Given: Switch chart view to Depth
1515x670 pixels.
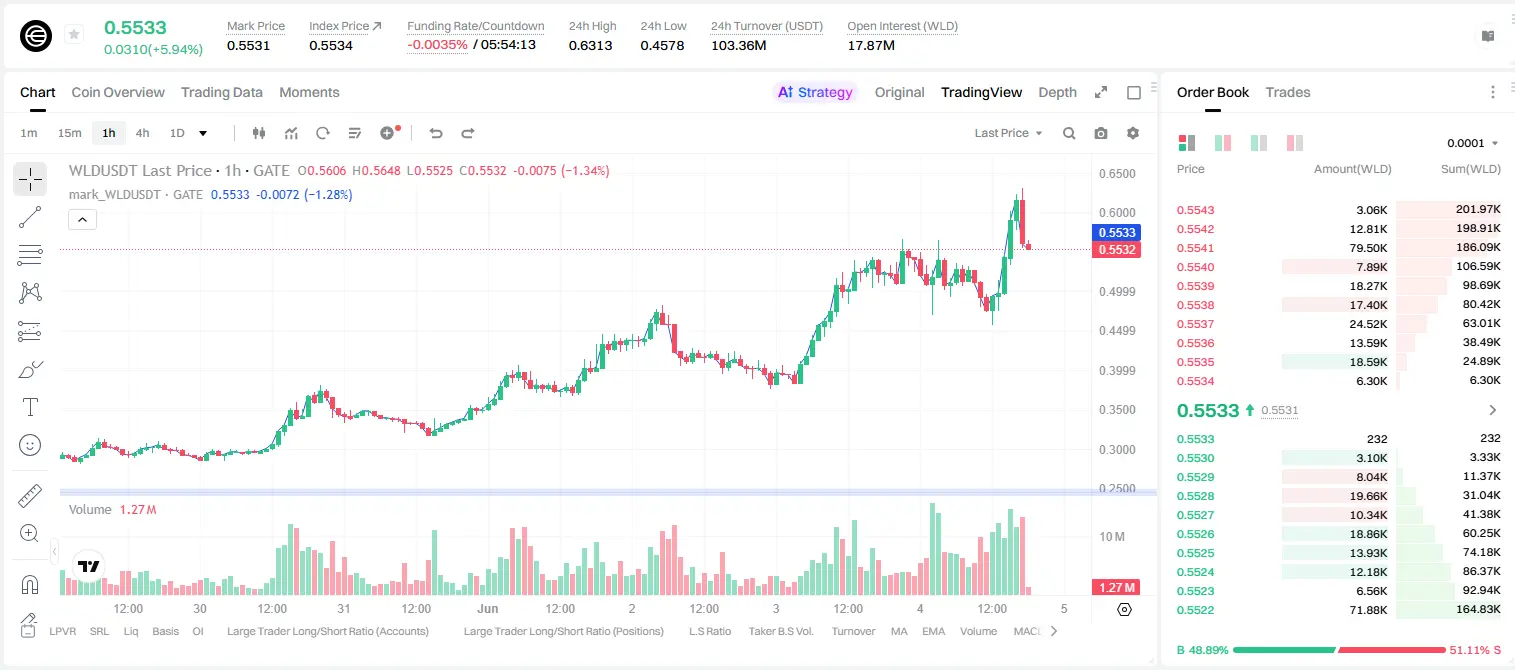Looking at the screenshot, I should coord(1057,92).
